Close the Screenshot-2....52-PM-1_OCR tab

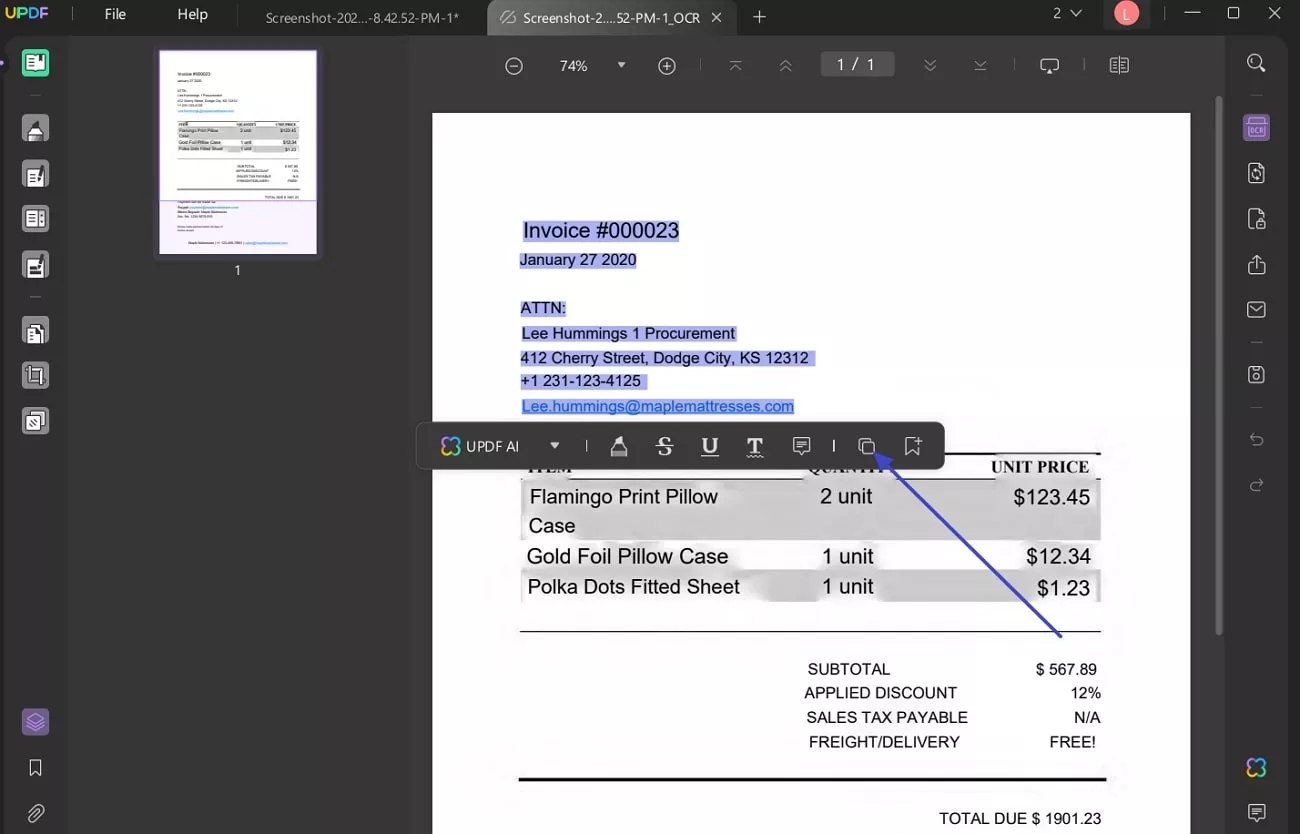(717, 17)
